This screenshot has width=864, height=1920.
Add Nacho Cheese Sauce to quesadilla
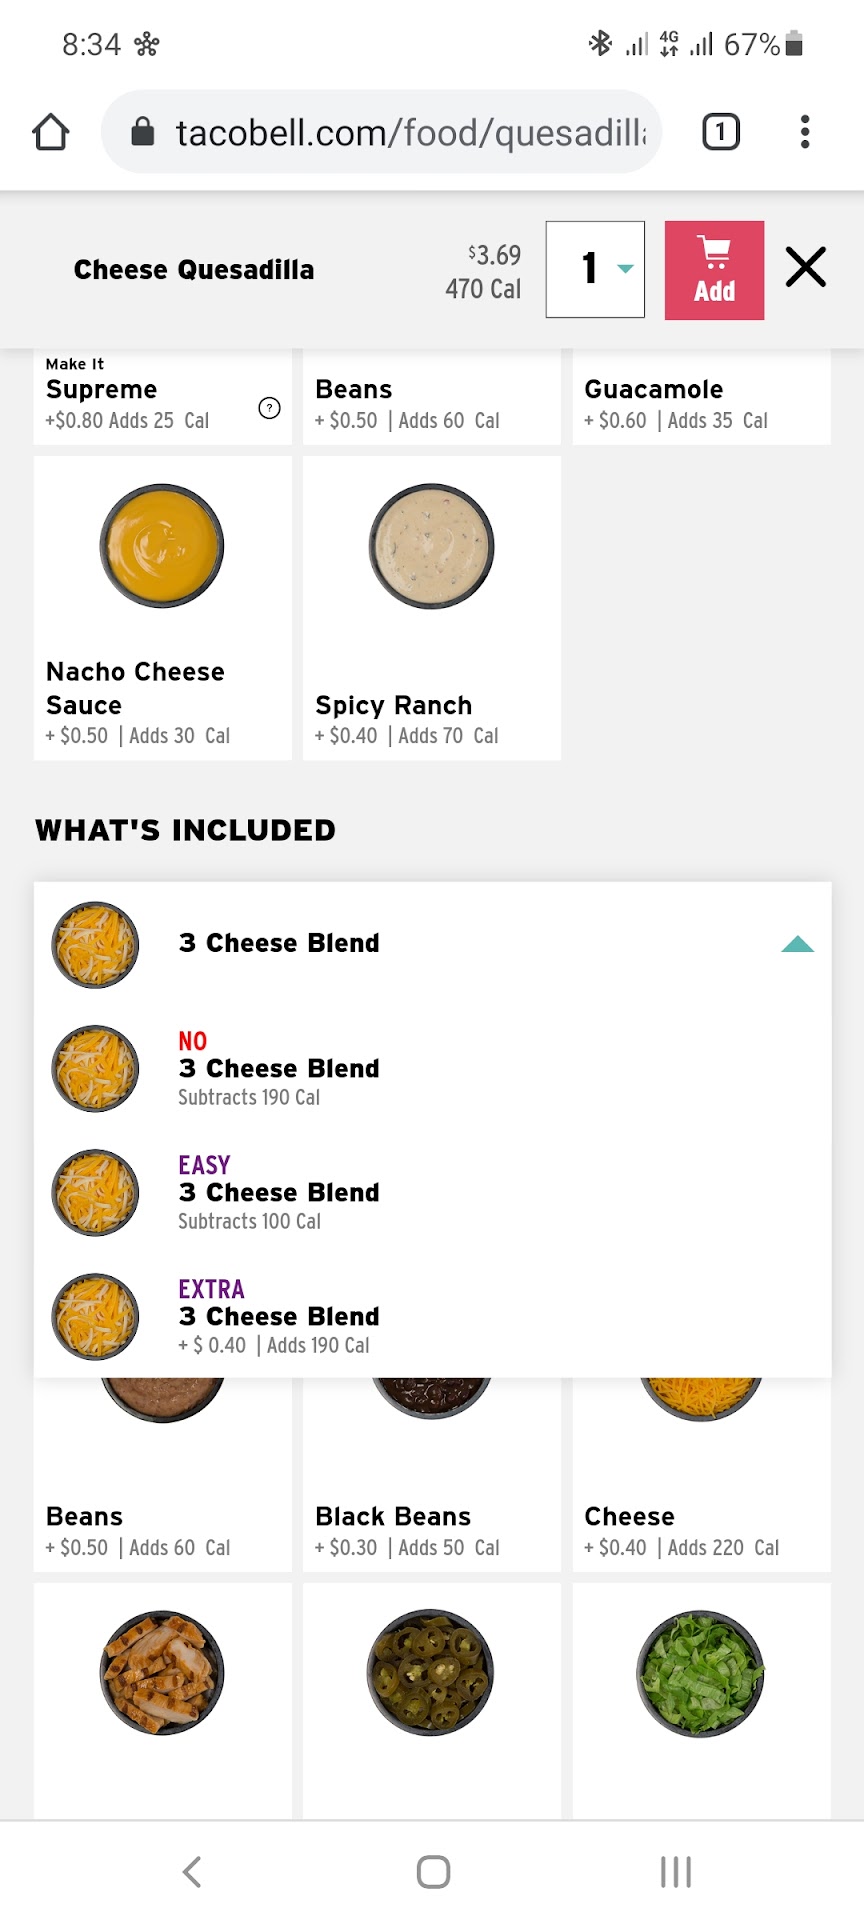(162, 608)
